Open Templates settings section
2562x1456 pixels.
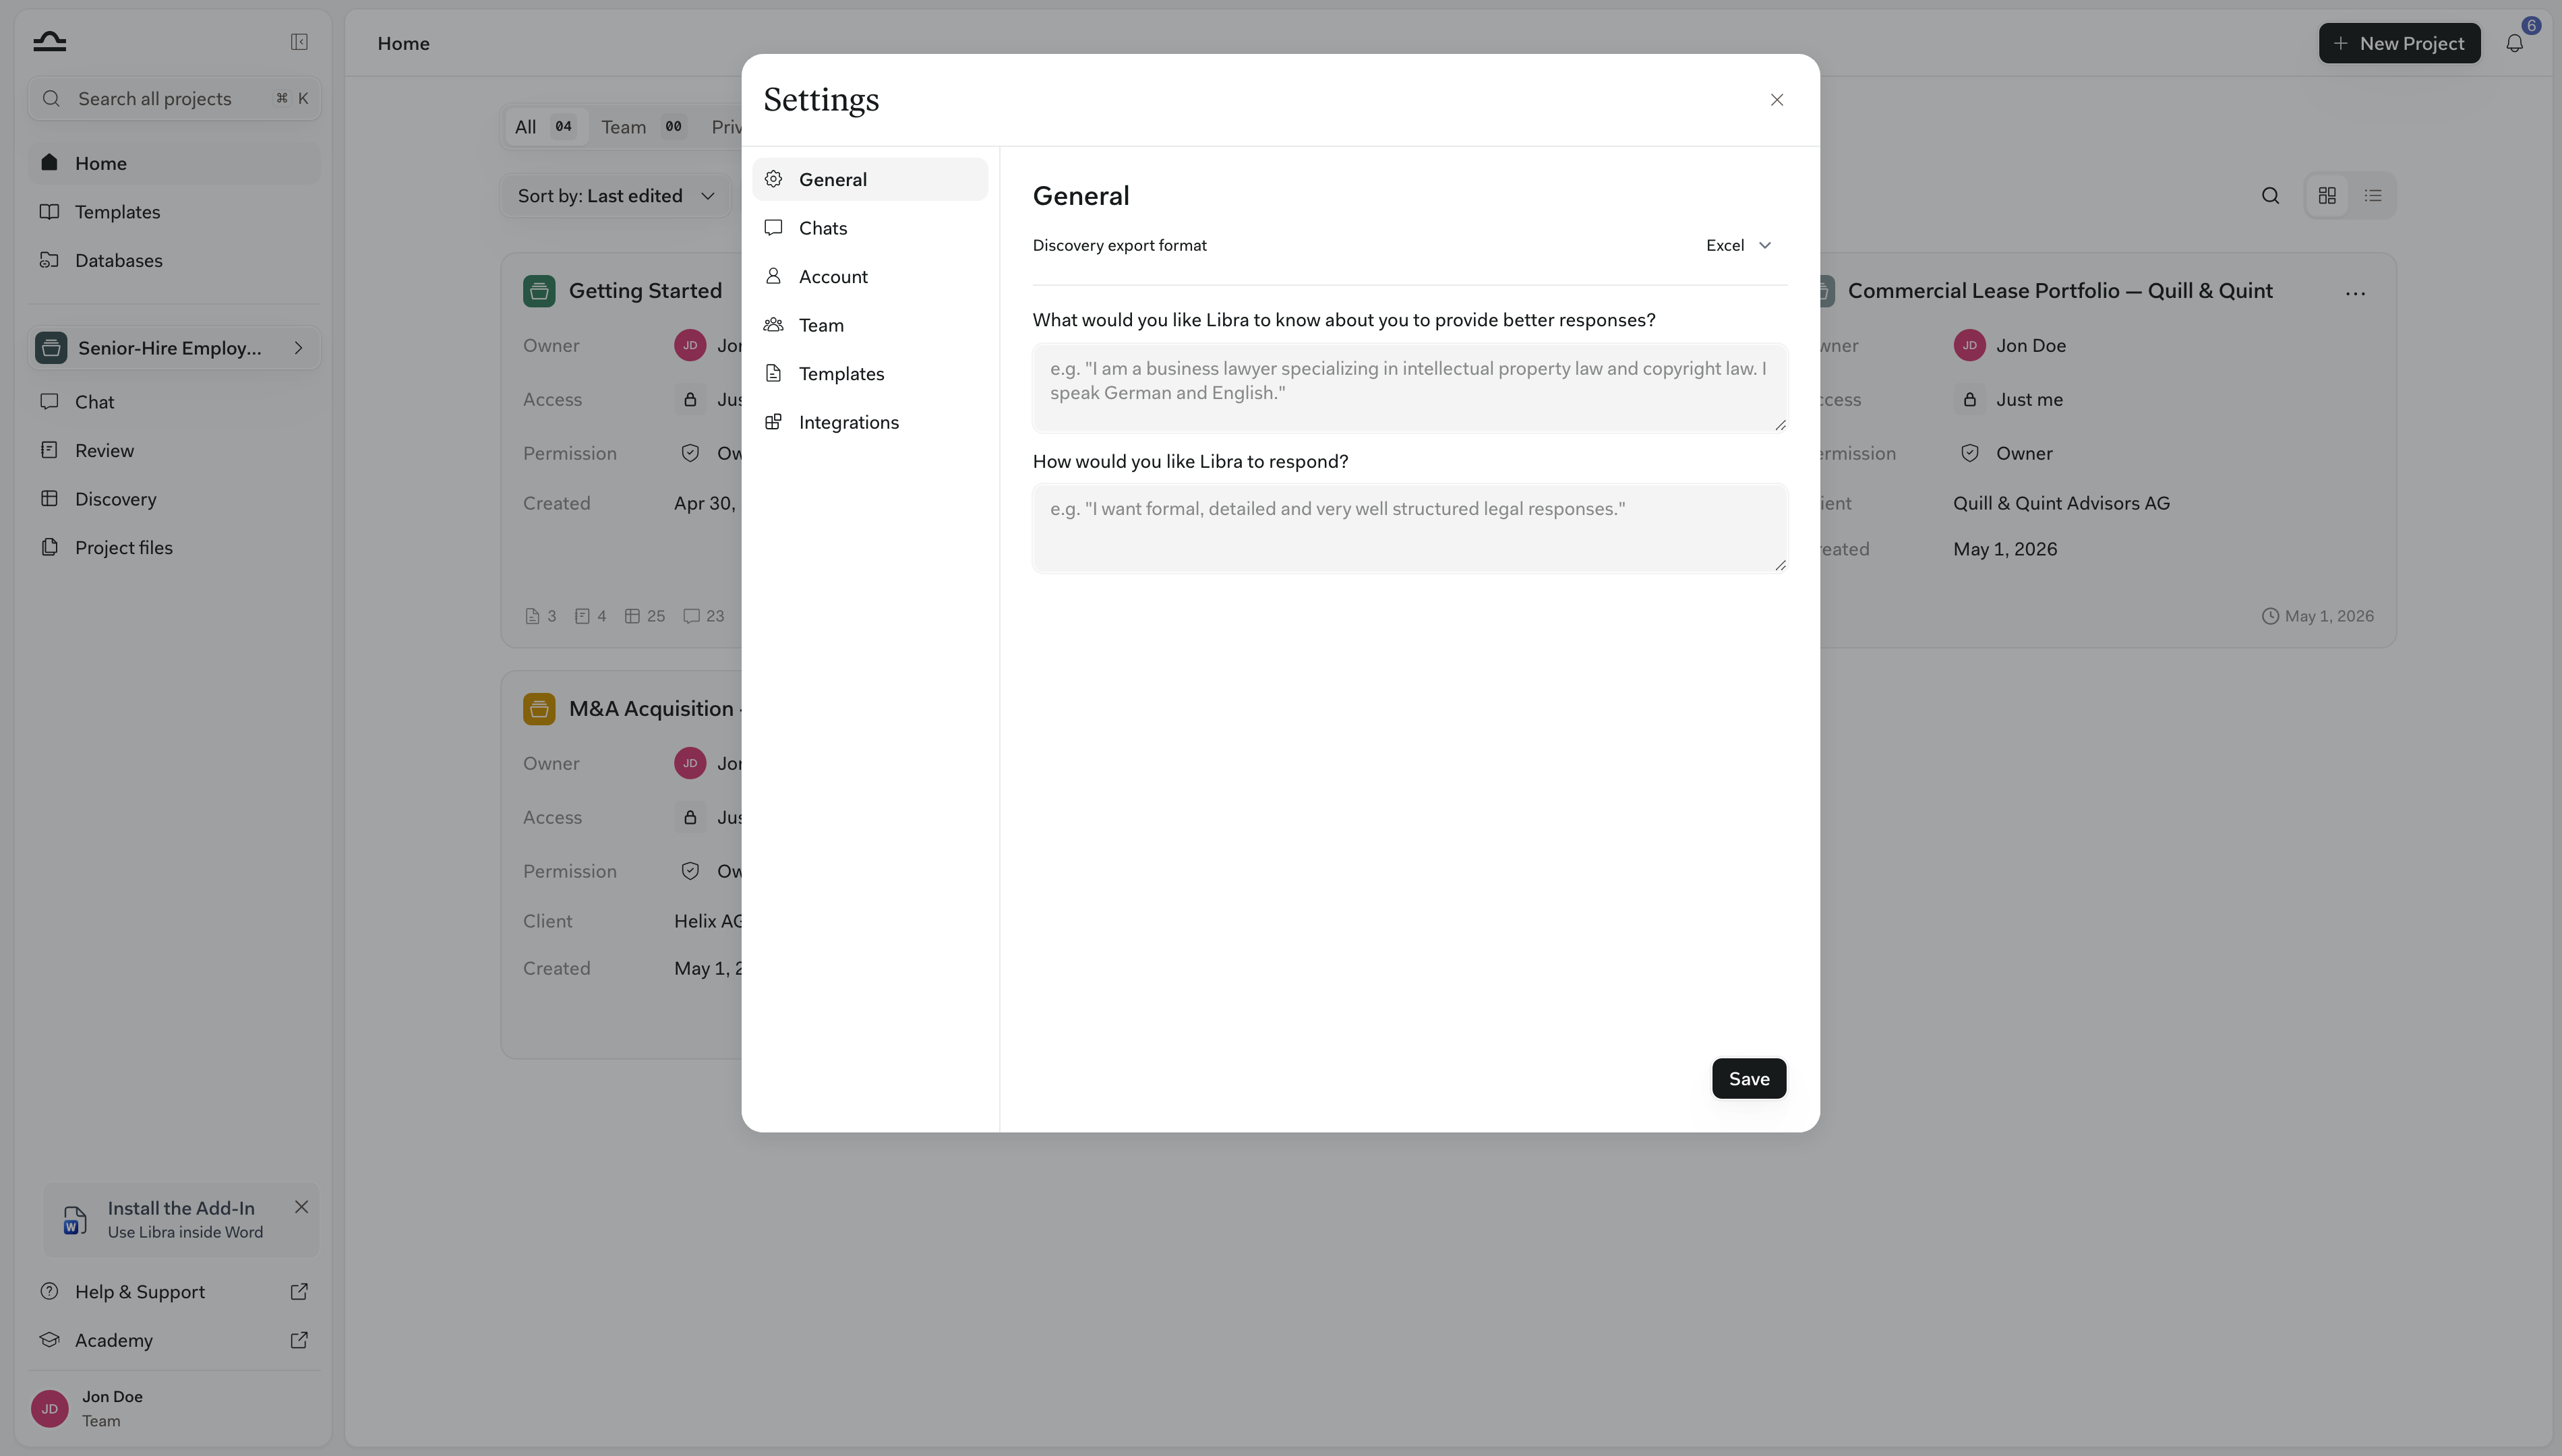870,373
